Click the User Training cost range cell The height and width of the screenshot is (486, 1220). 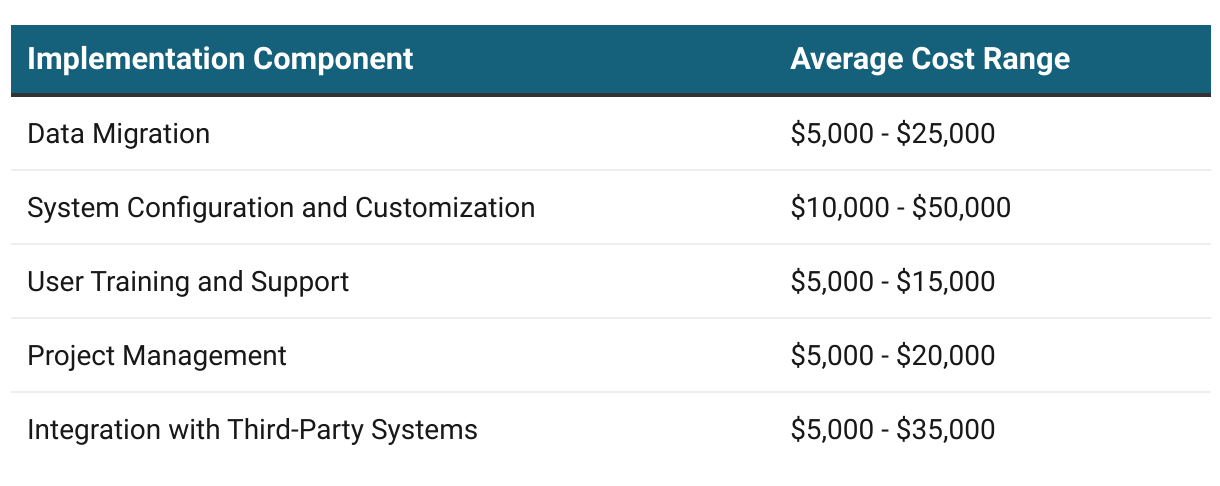point(892,282)
